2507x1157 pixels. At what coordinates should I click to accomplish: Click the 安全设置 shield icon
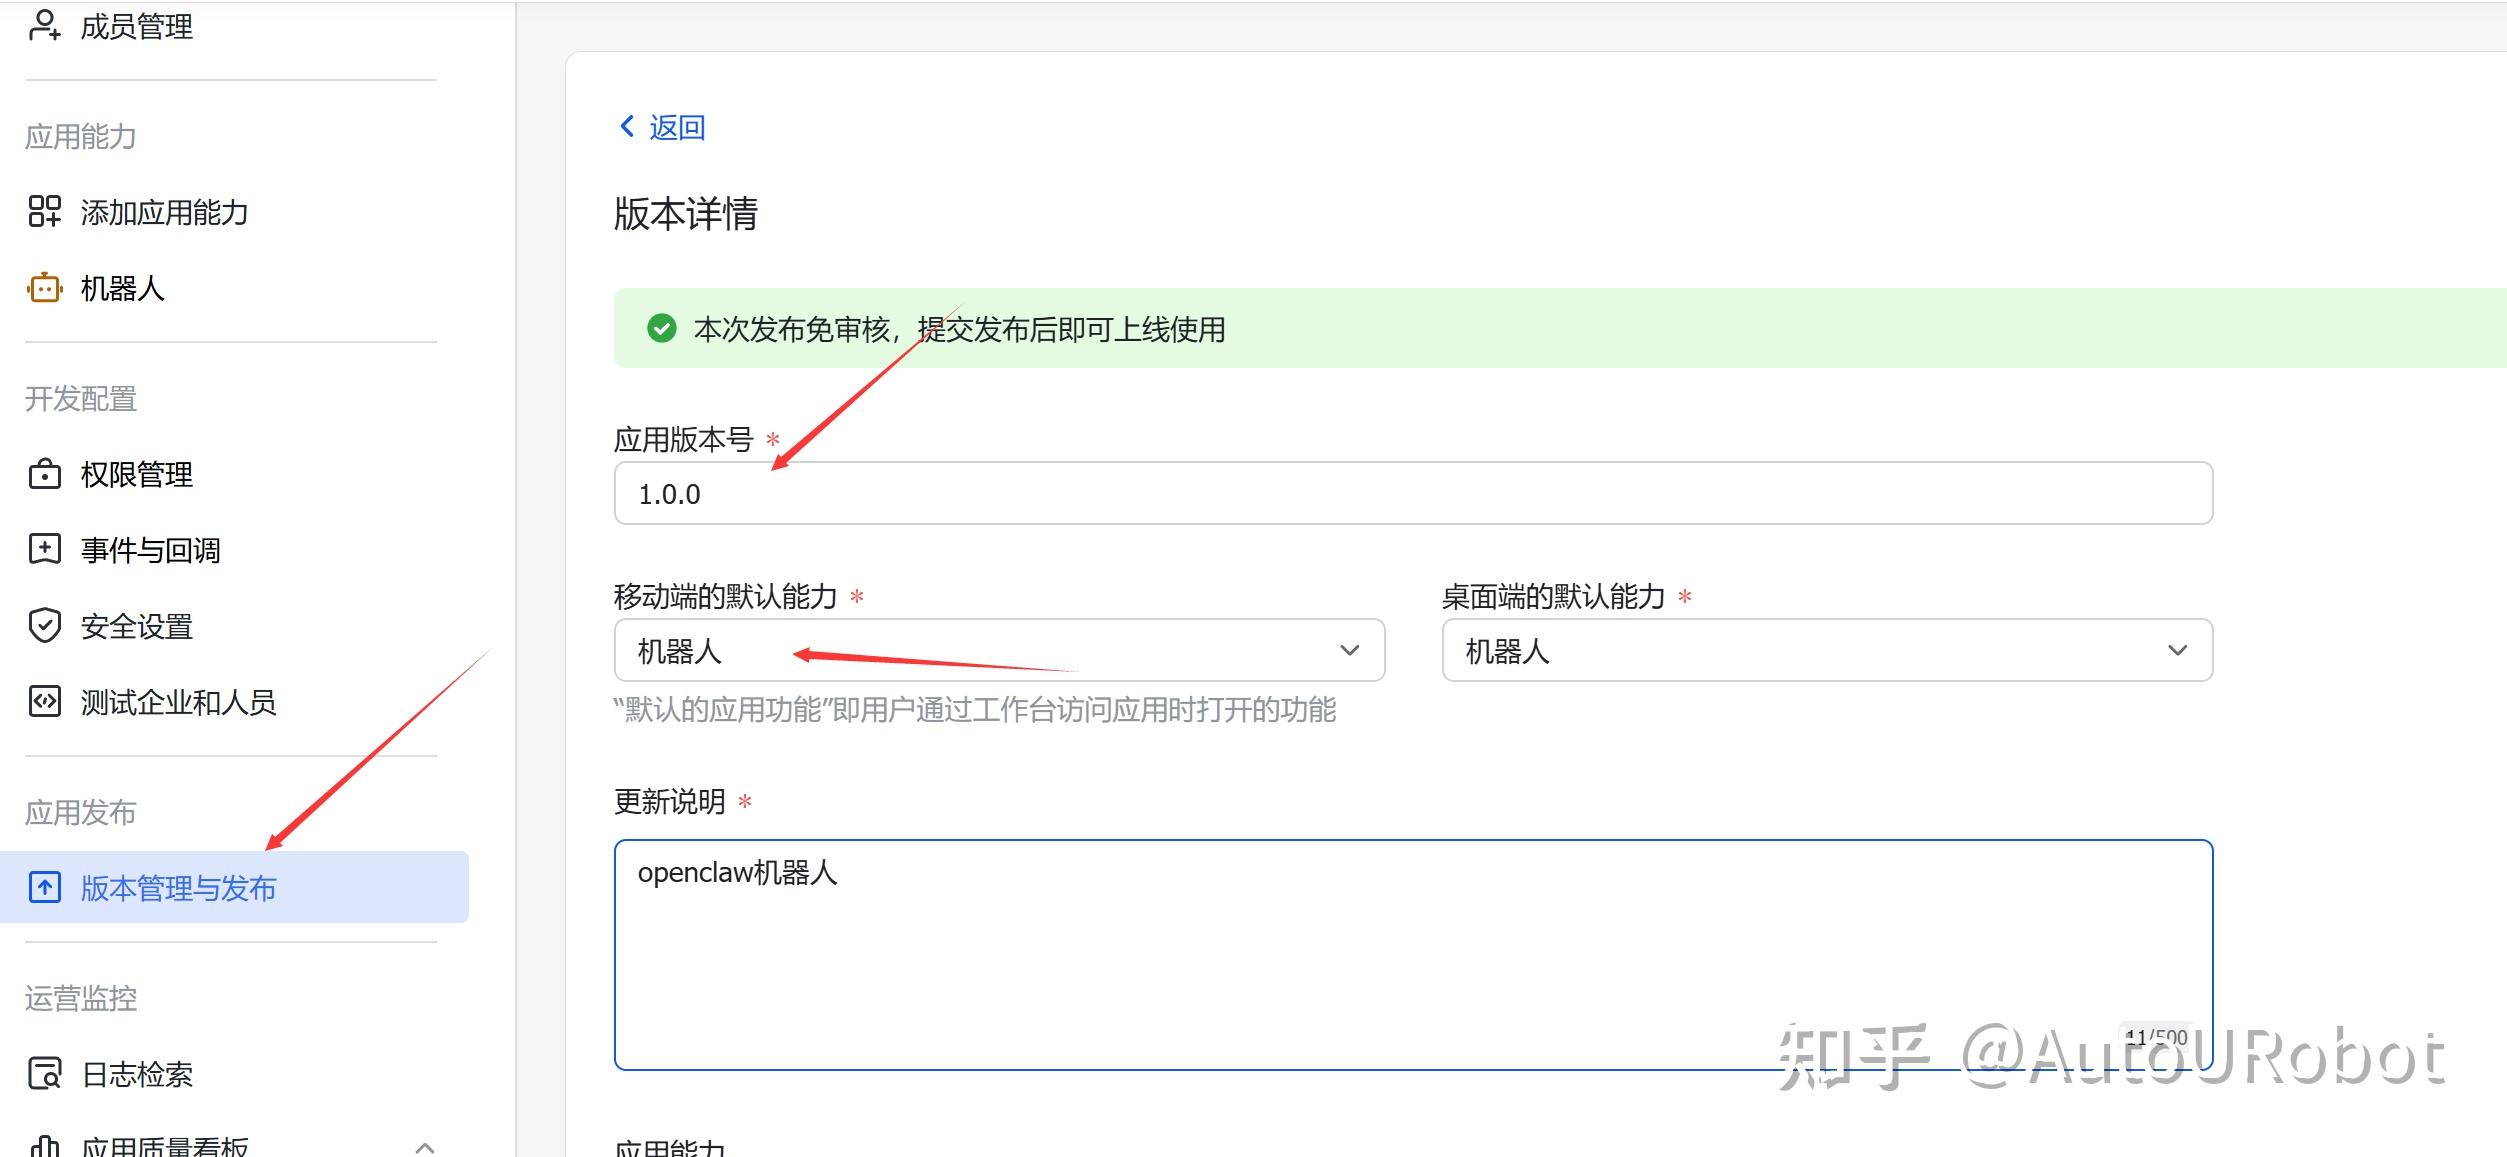coord(44,626)
